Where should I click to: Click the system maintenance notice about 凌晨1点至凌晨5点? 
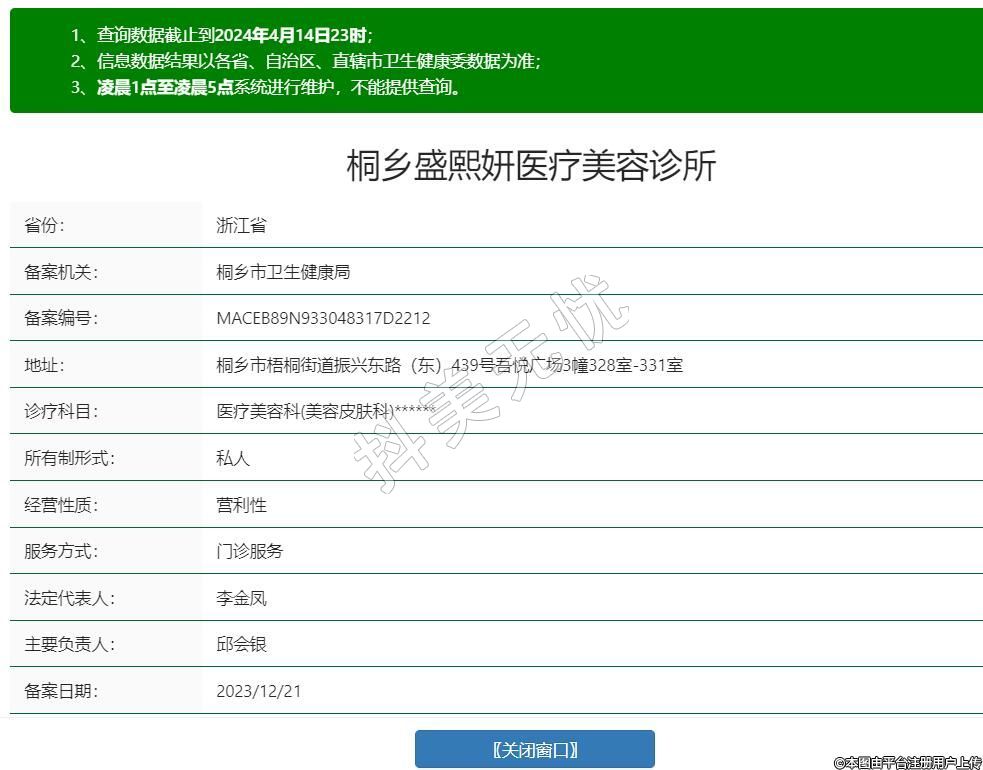pos(266,87)
